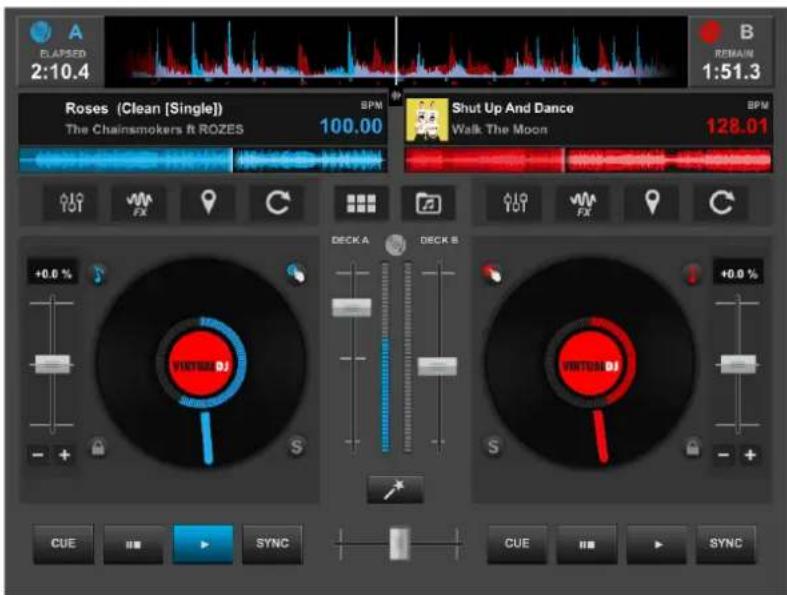The height and width of the screenshot is (595, 787).
Task: Click the Deck A BPM value 100.00
Action: pos(351,126)
